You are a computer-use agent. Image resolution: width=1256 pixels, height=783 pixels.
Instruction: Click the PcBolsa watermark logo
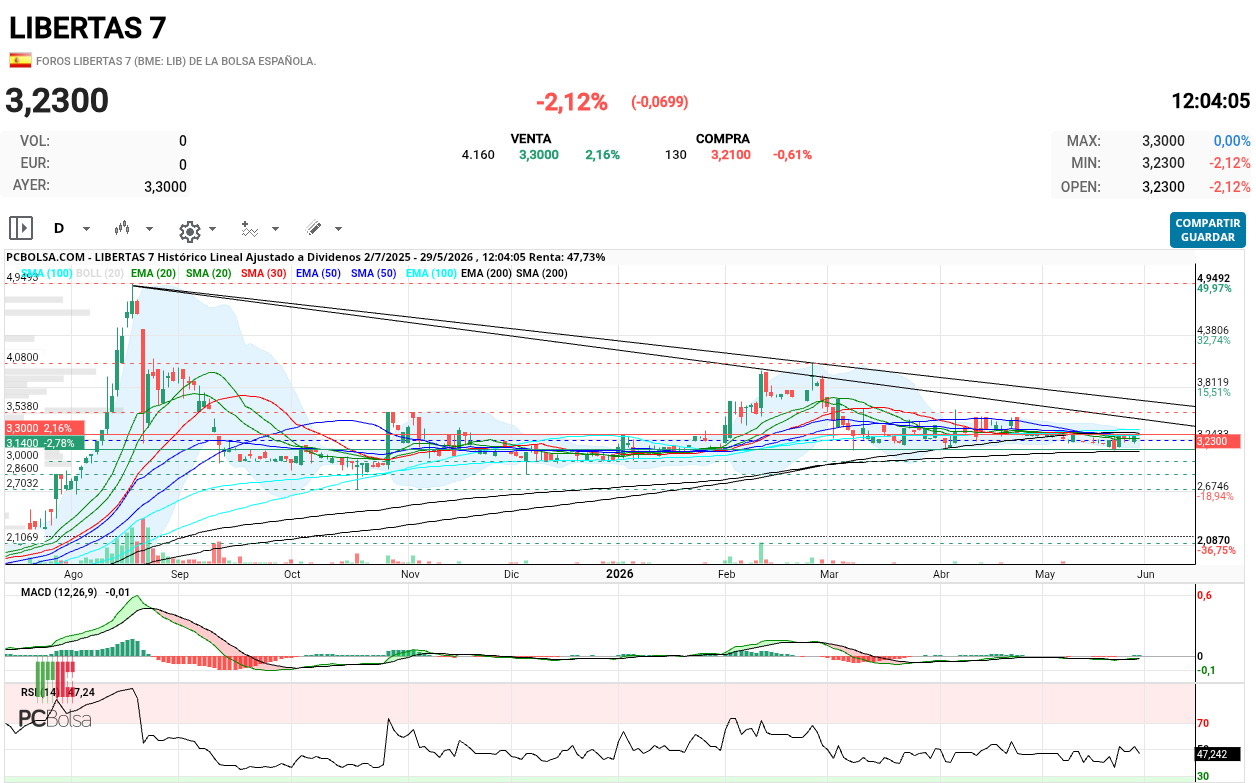pos(55,719)
